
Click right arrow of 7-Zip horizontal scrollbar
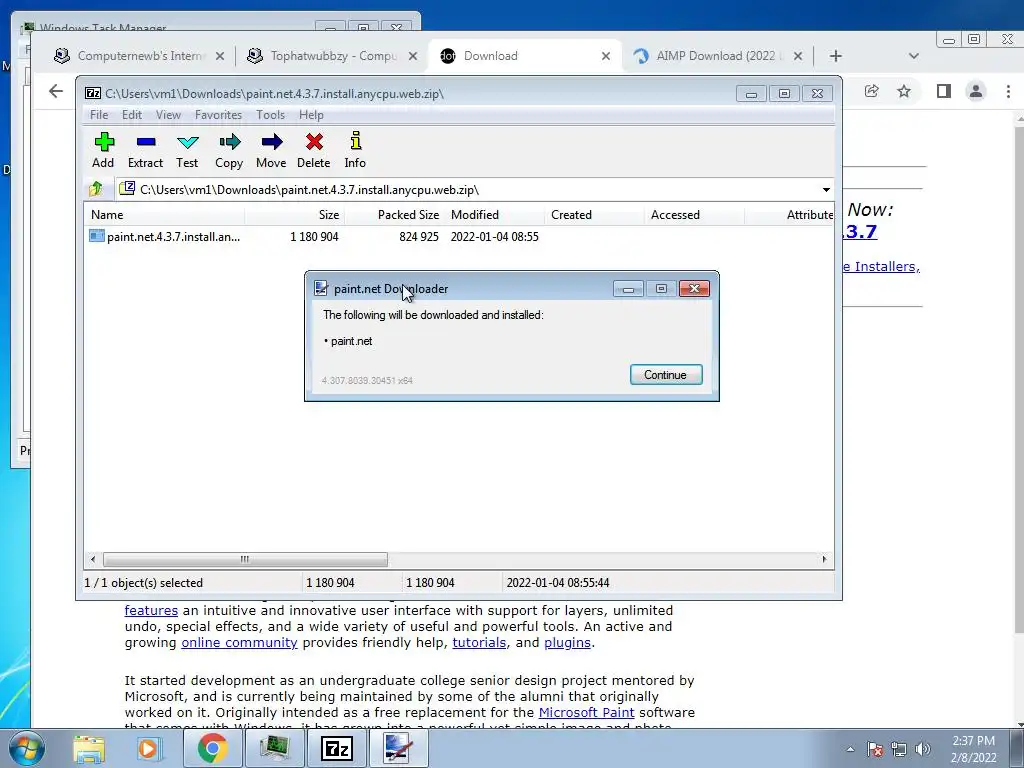[824, 560]
